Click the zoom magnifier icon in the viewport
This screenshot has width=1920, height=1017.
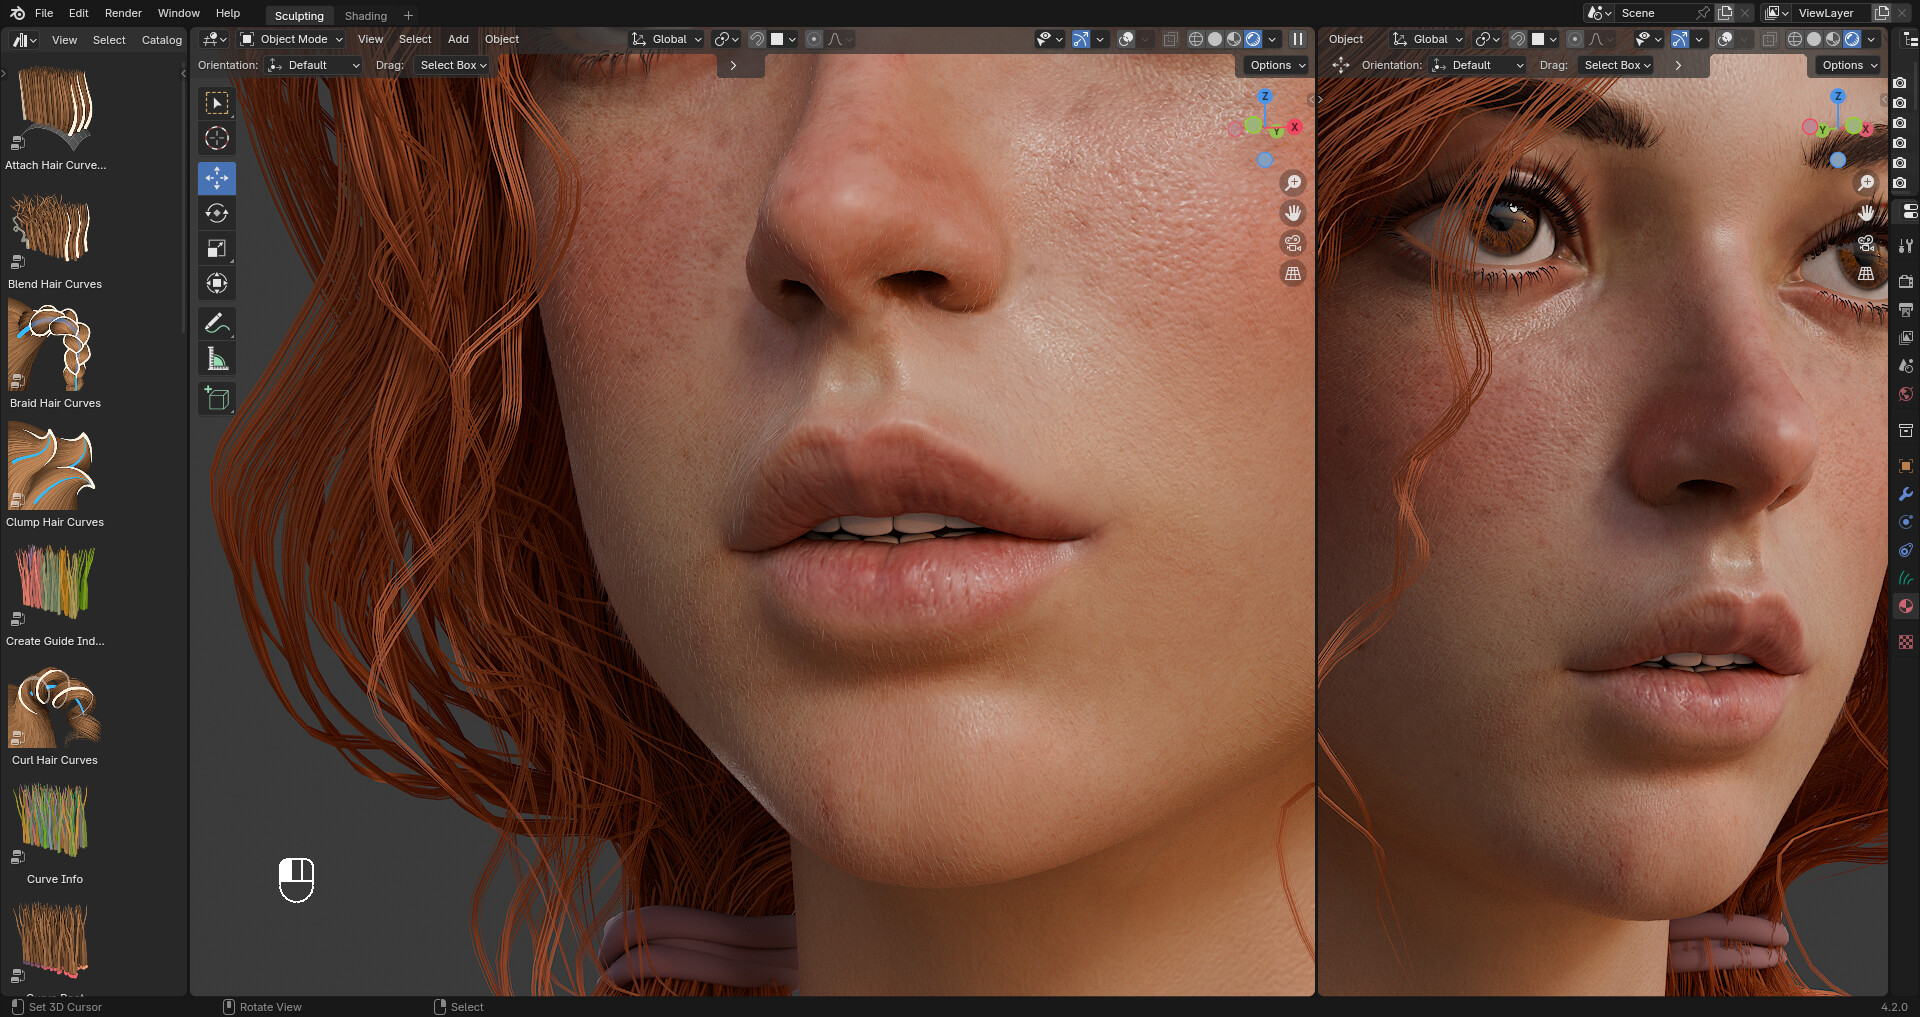coord(1293,182)
